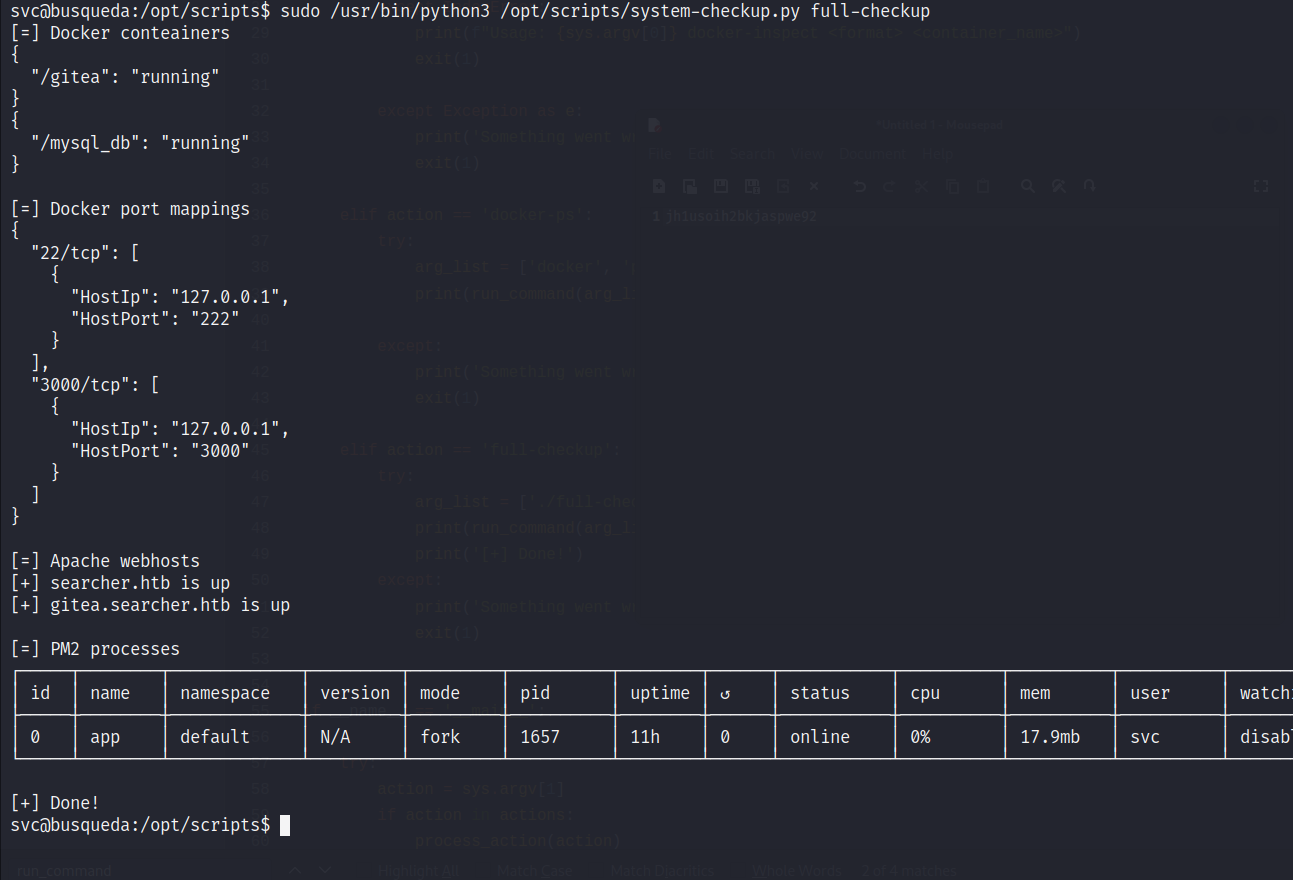This screenshot has width=1293, height=880.
Task: Click the New document icon in Mousepad toolbar
Action: click(659, 186)
